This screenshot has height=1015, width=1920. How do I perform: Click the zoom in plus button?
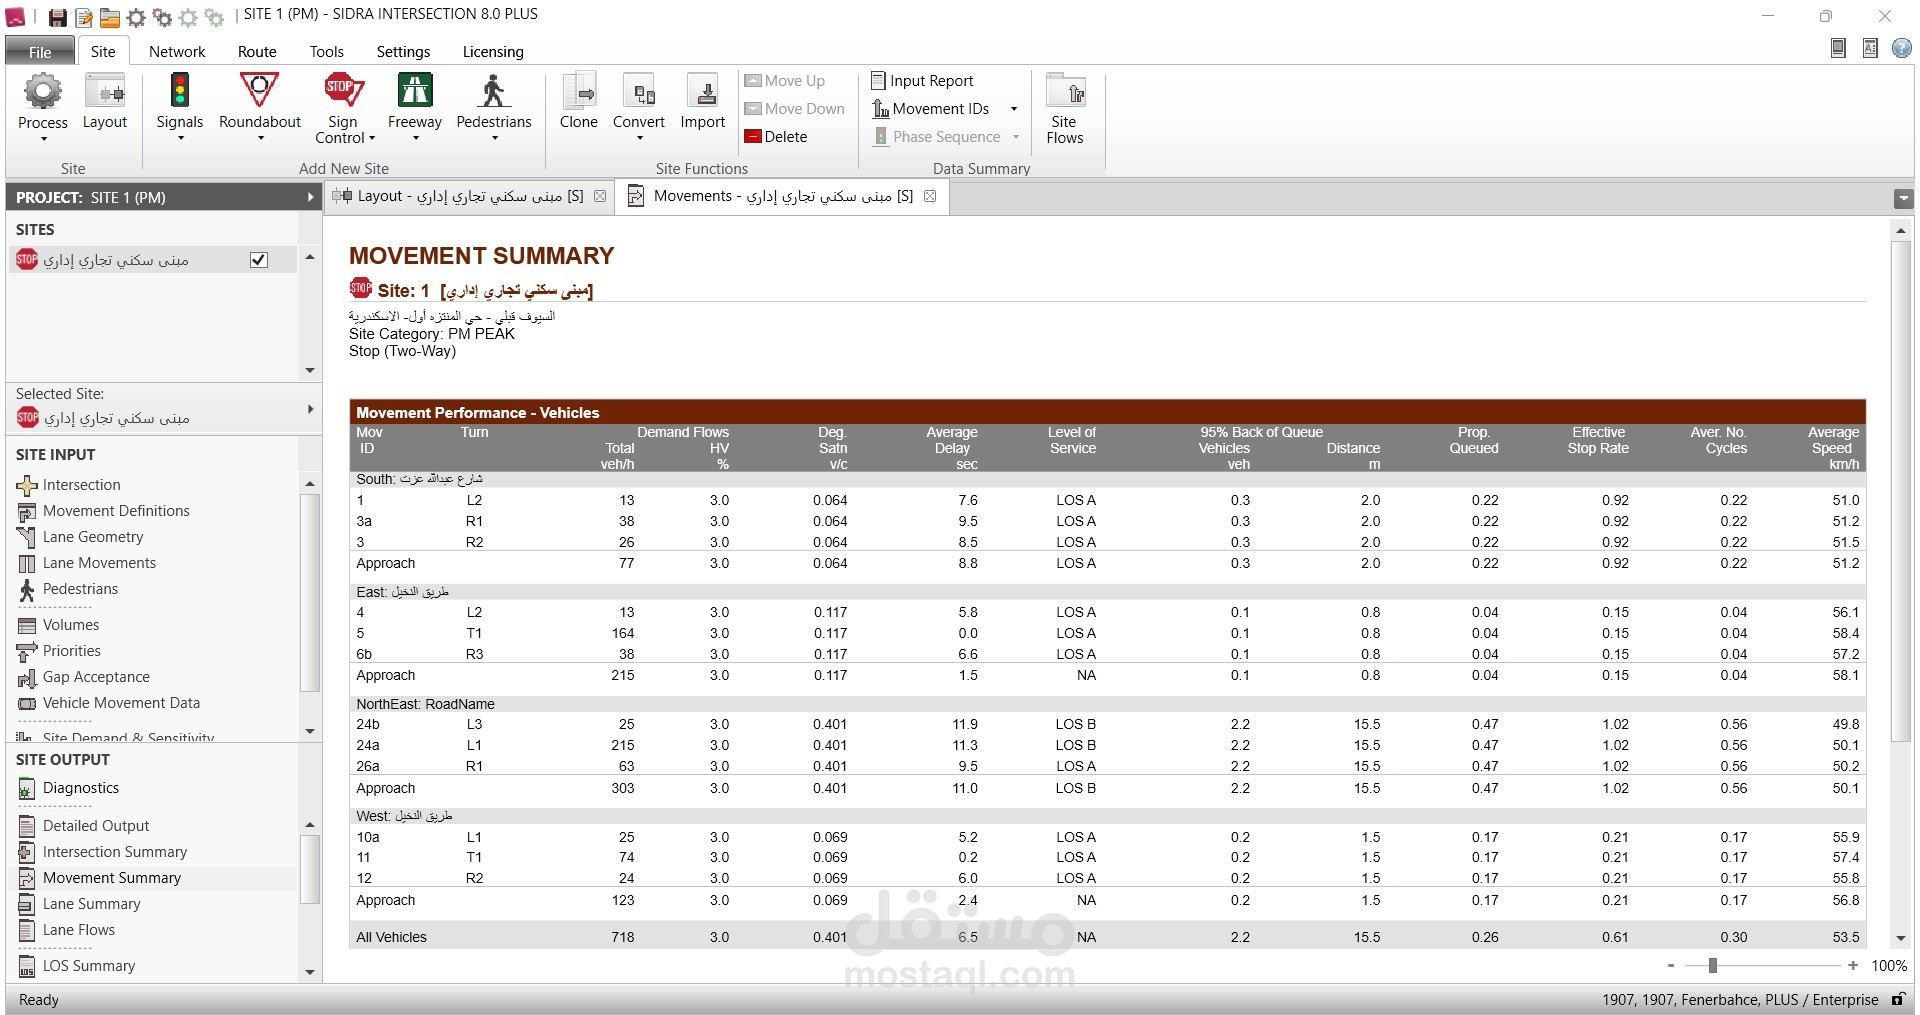pyautogui.click(x=1853, y=966)
